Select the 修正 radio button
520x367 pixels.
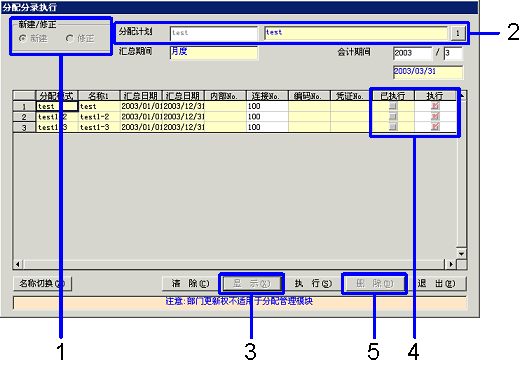tap(69, 39)
